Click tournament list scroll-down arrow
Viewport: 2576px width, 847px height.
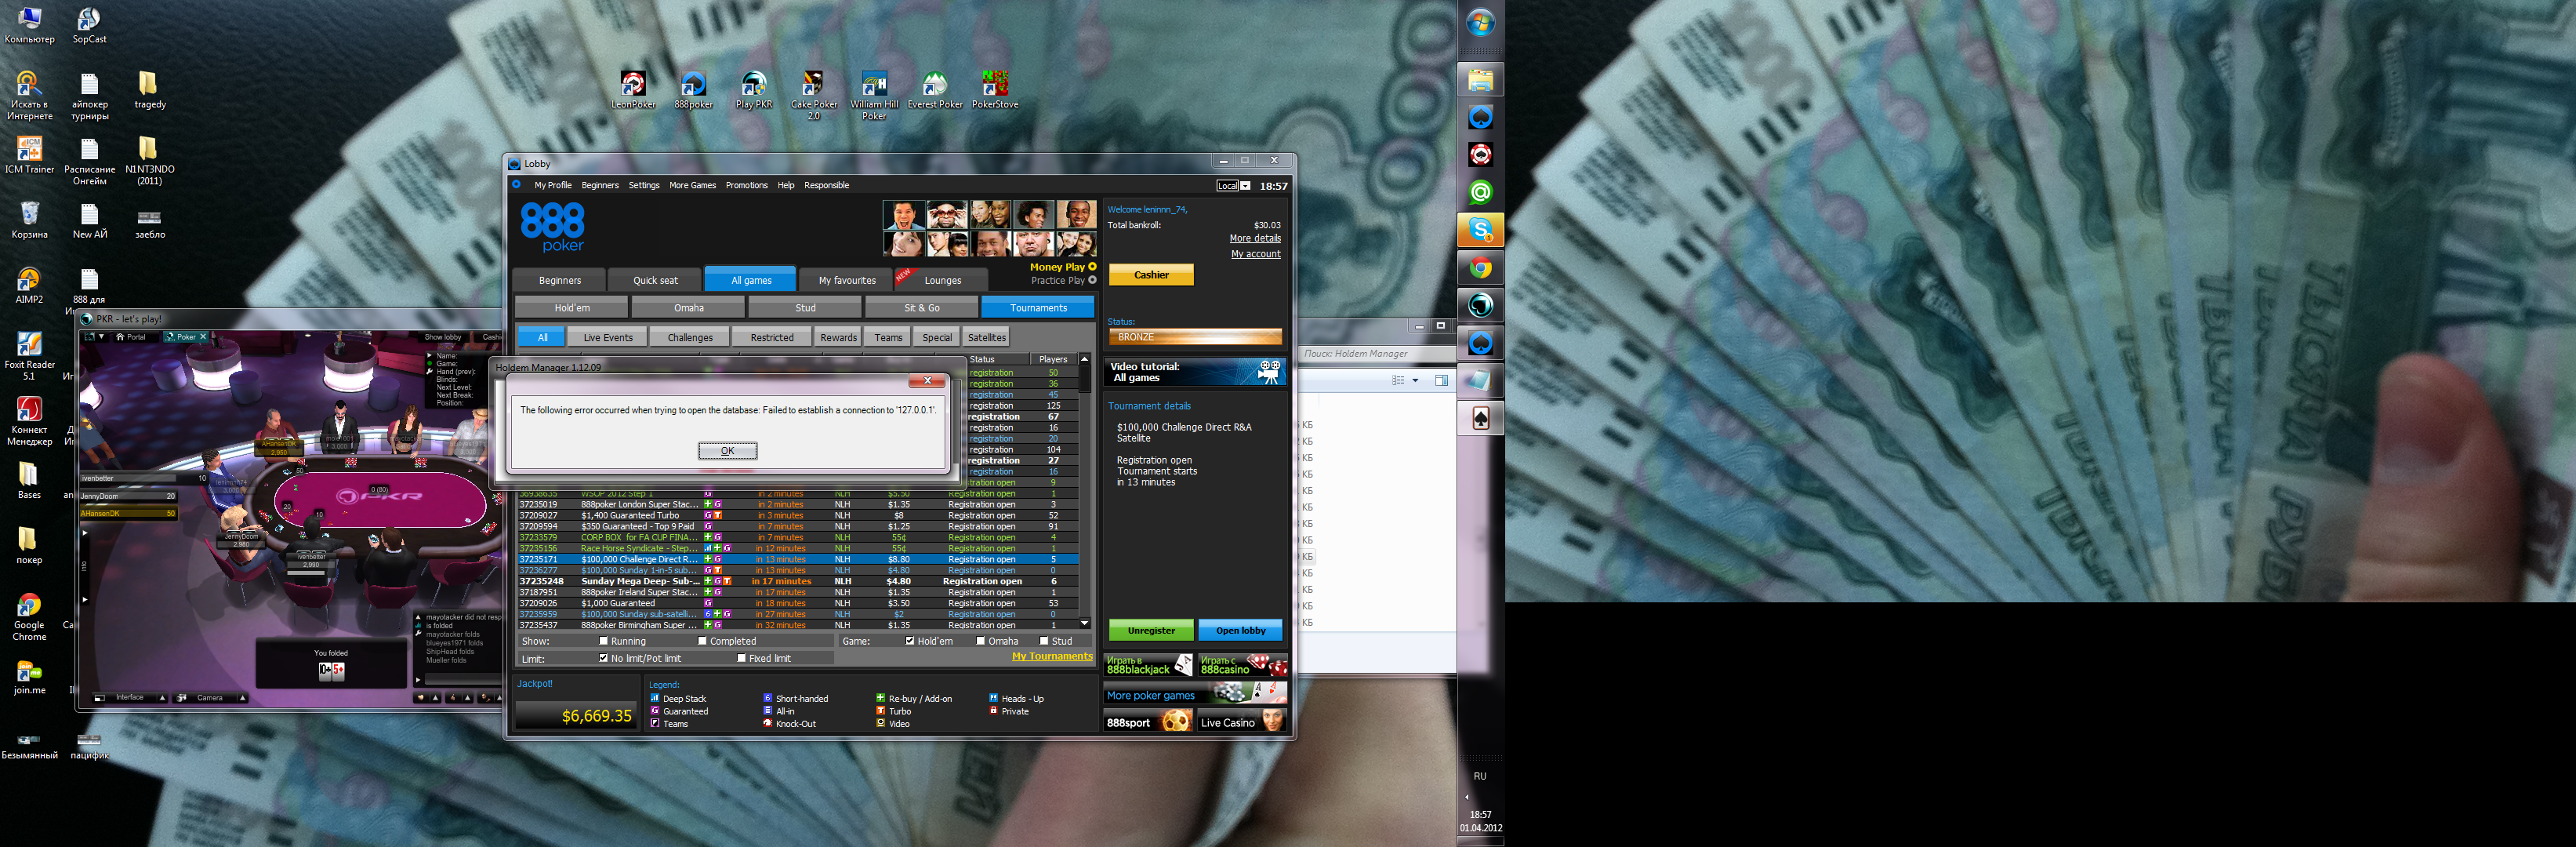(x=1084, y=624)
